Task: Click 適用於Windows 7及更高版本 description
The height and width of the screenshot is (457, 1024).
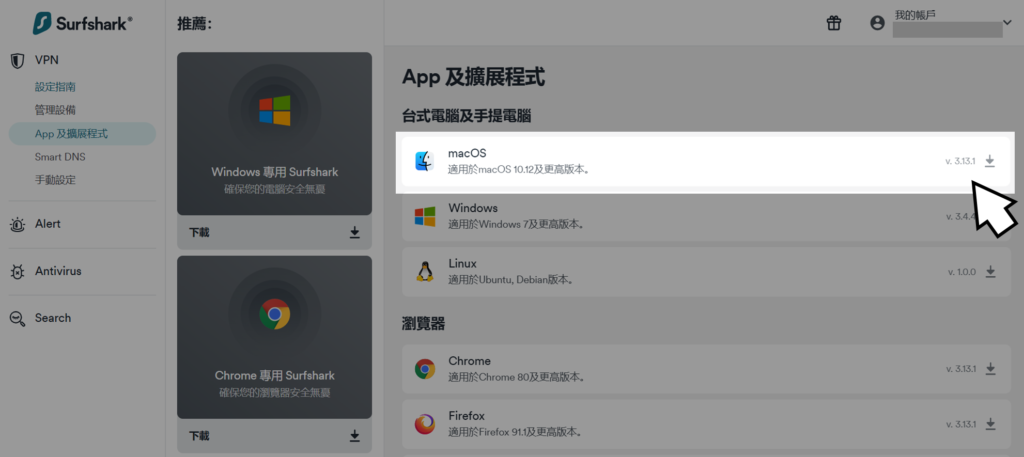Action: pyautogui.click(x=516, y=225)
